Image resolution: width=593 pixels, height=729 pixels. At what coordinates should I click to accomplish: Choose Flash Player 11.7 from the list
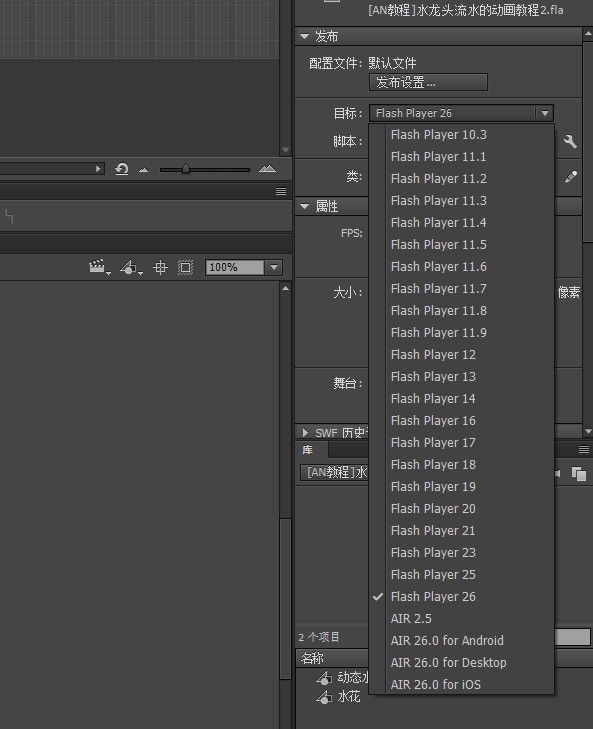tap(470, 289)
